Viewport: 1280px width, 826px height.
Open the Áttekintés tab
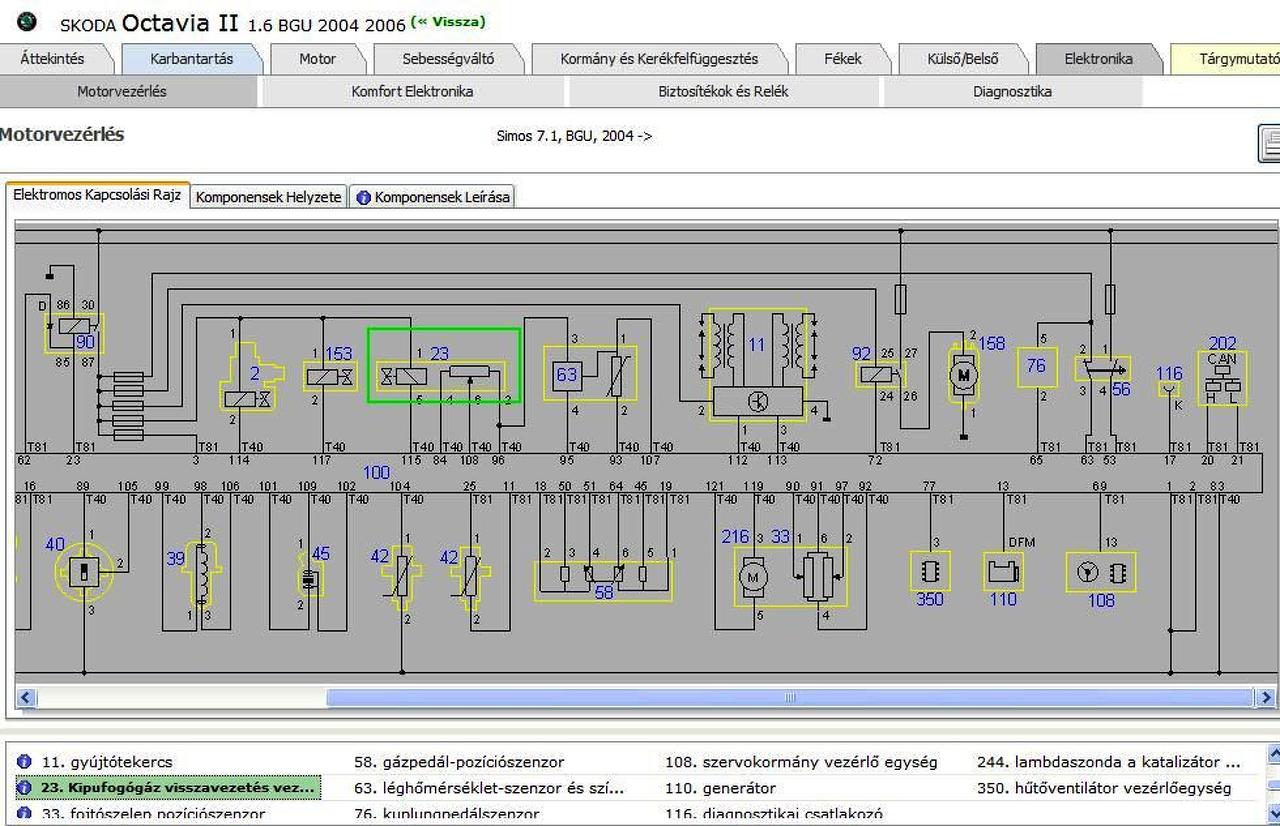(x=53, y=59)
